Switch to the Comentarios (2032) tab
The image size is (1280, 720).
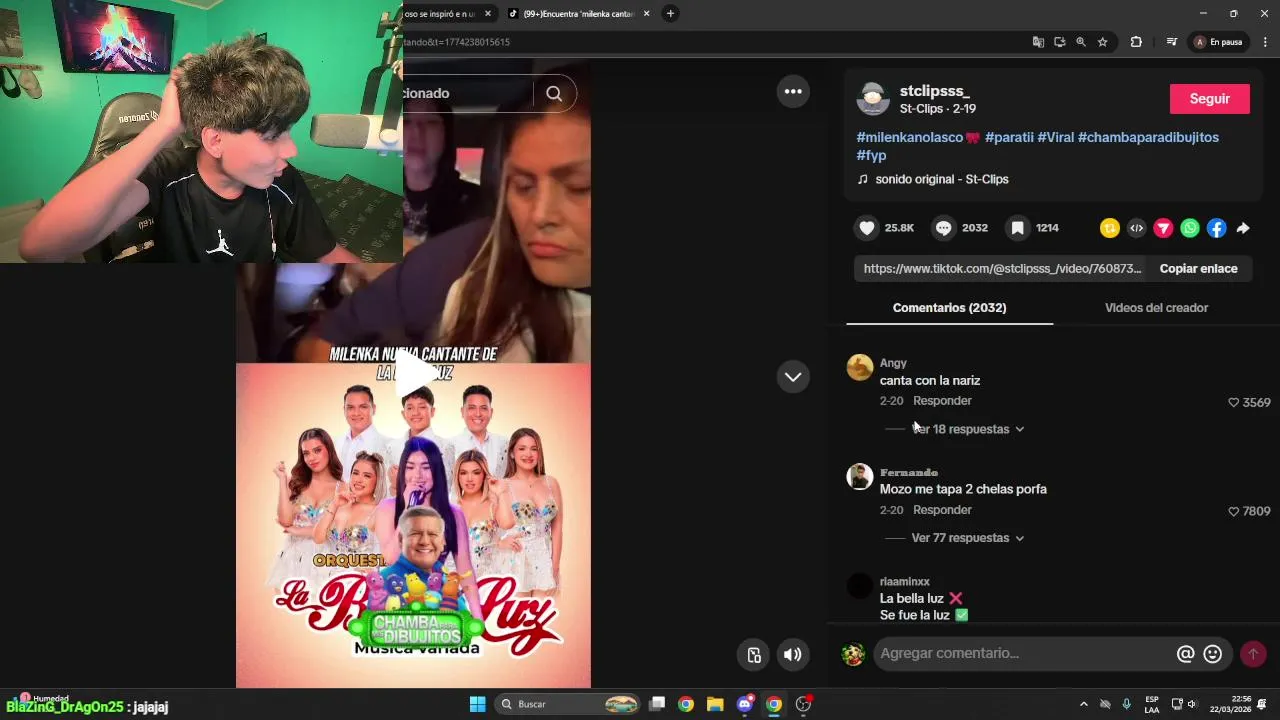(x=949, y=308)
